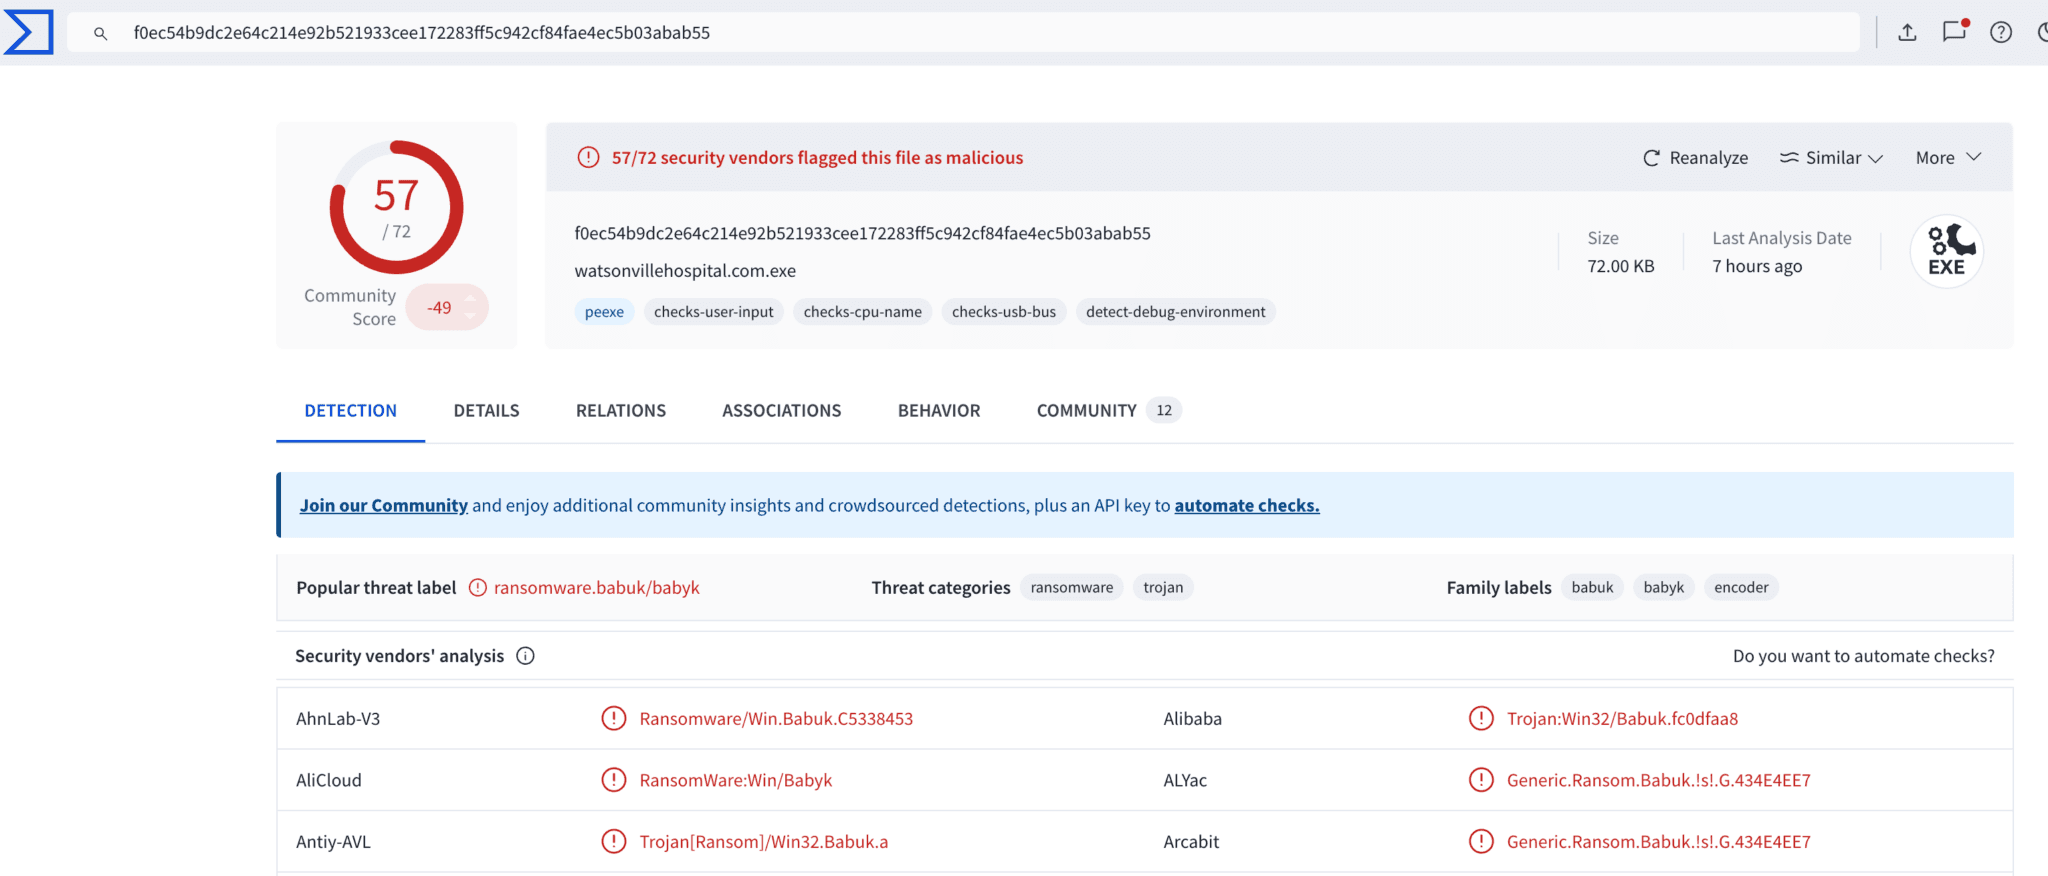This screenshot has height=876, width=2048.
Task: Click Trojan:Win32/Babuk.fc0dfaa8 detection name
Action: tap(1622, 719)
